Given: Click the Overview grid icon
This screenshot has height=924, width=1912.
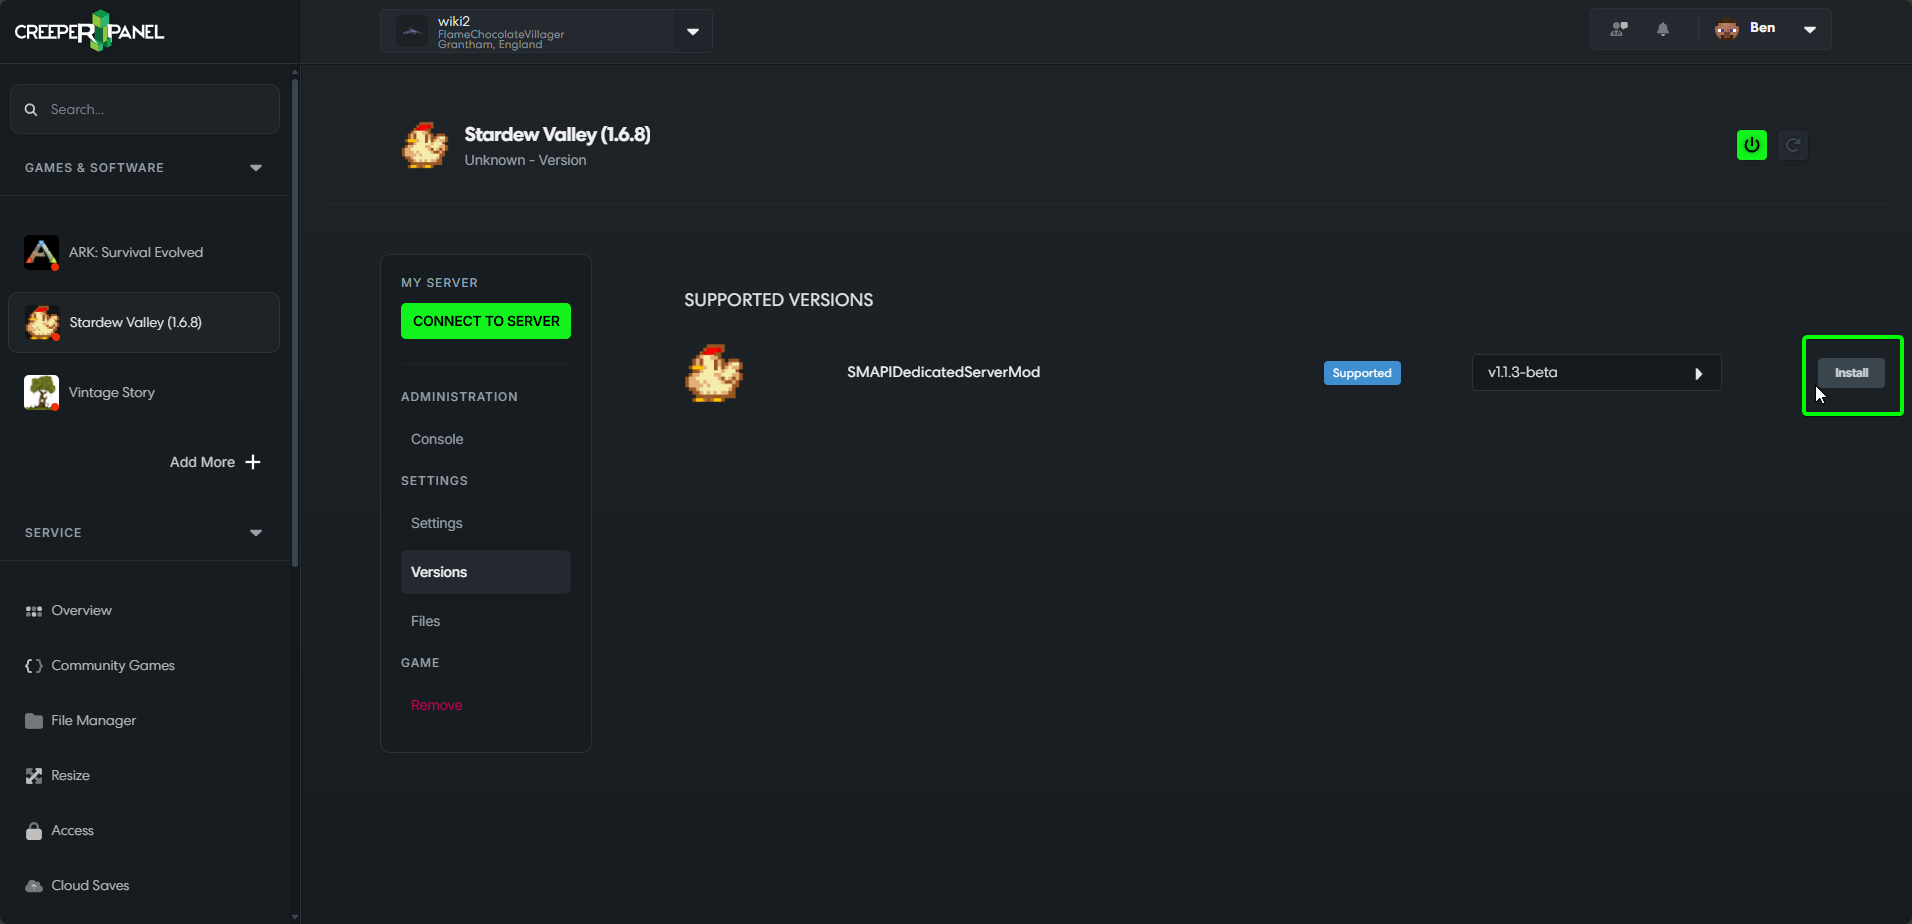Looking at the screenshot, I should click(34, 611).
